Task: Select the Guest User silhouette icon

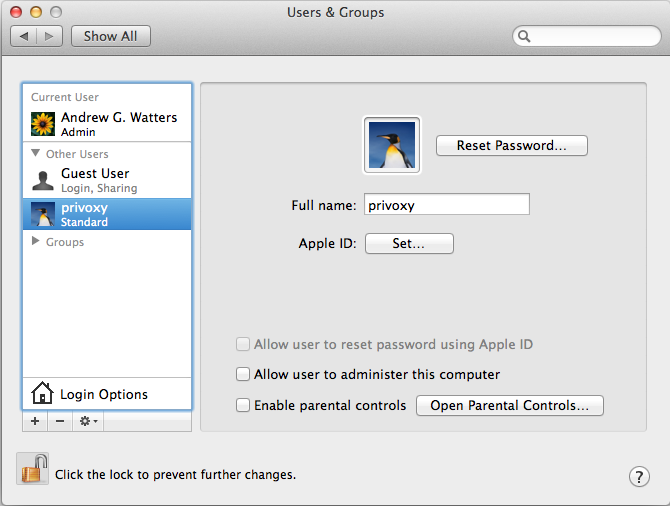Action: (43, 180)
